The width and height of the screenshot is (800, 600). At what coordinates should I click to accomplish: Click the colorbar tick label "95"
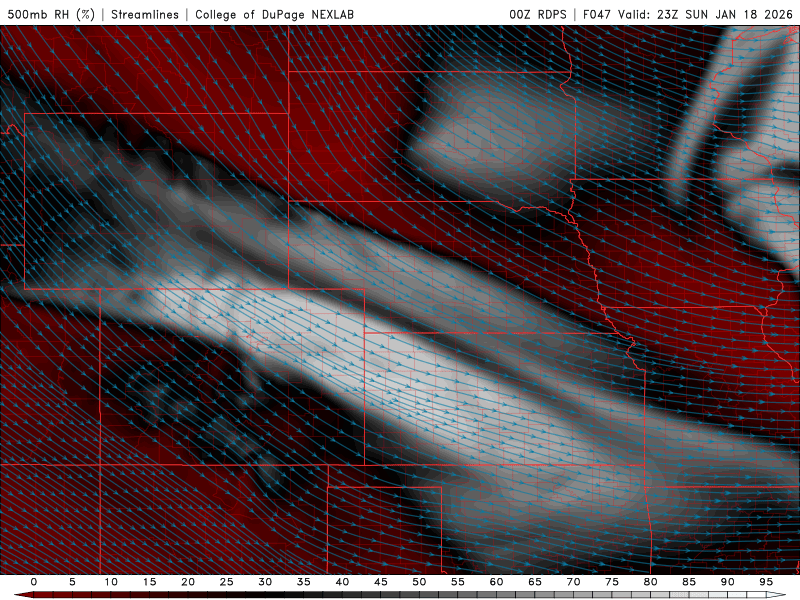[766, 582]
